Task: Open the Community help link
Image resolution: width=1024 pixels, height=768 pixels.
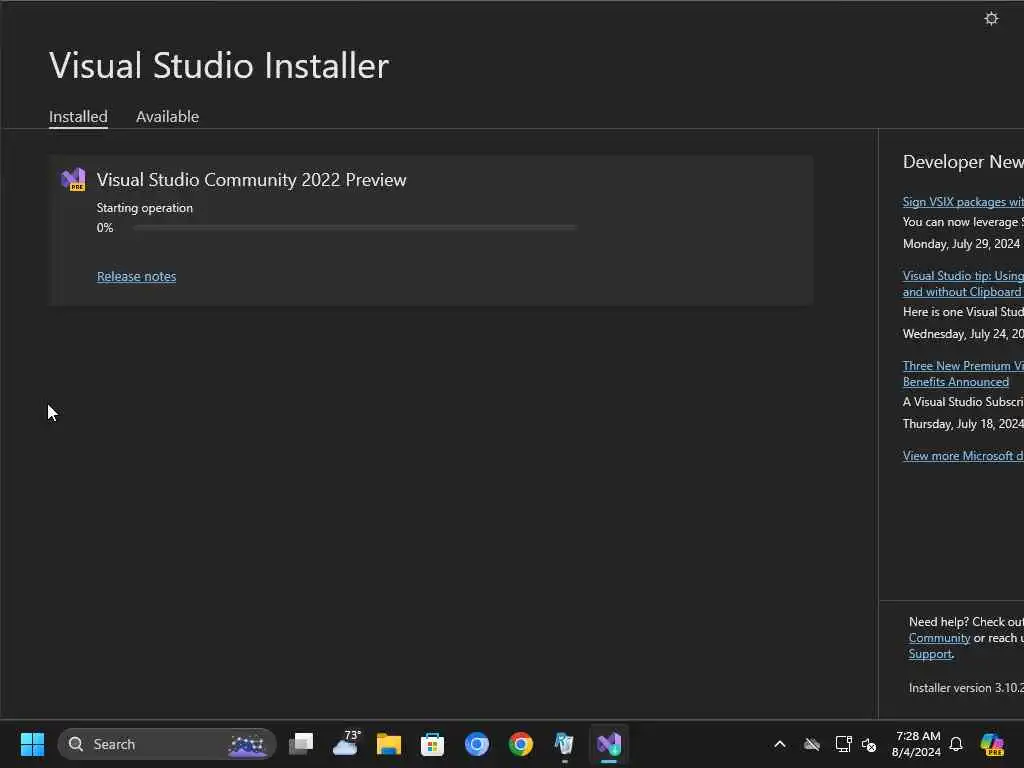Action: (939, 638)
